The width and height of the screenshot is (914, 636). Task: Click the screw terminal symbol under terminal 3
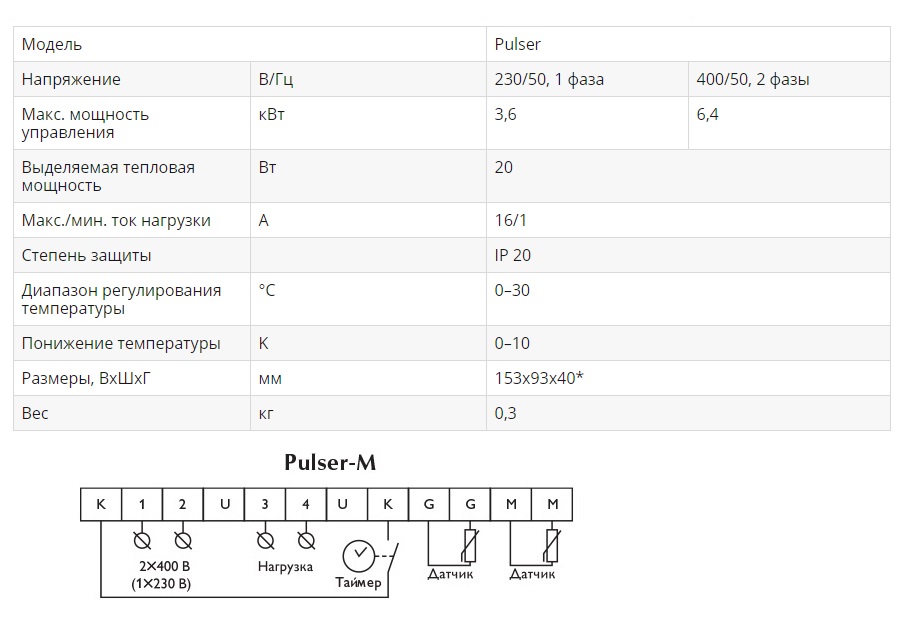click(265, 541)
